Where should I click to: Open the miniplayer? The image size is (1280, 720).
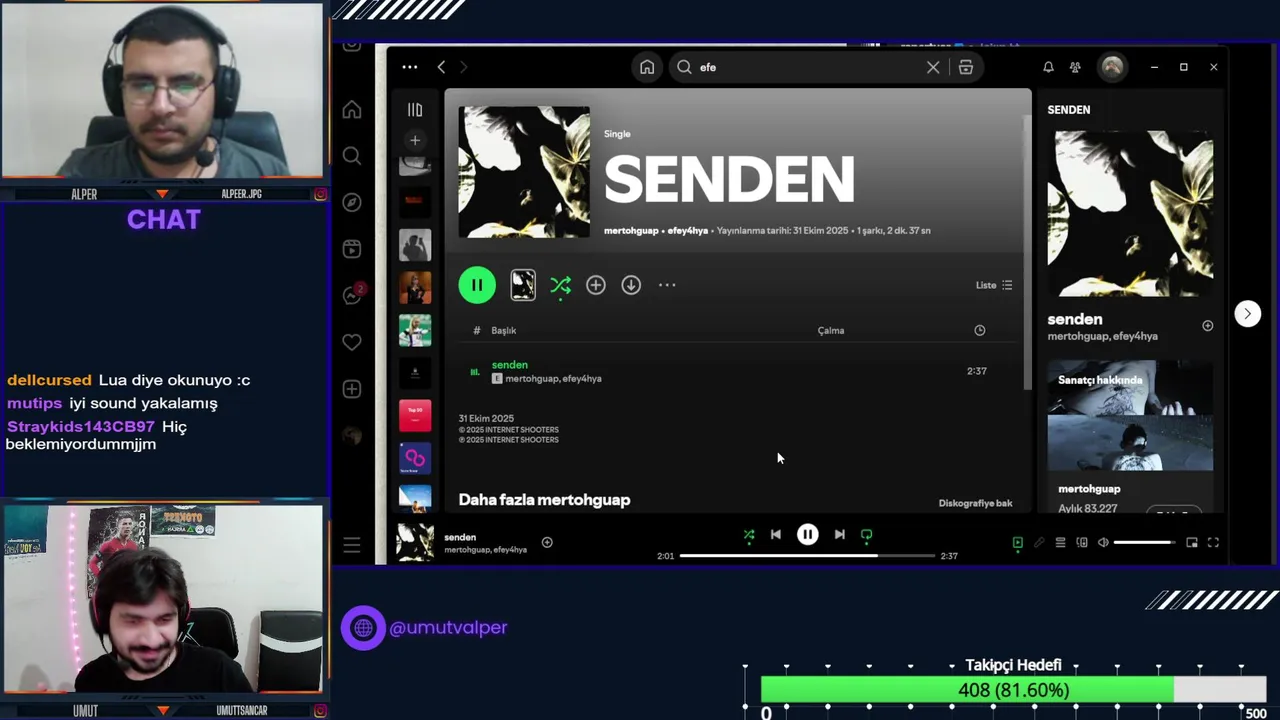click(x=1192, y=543)
